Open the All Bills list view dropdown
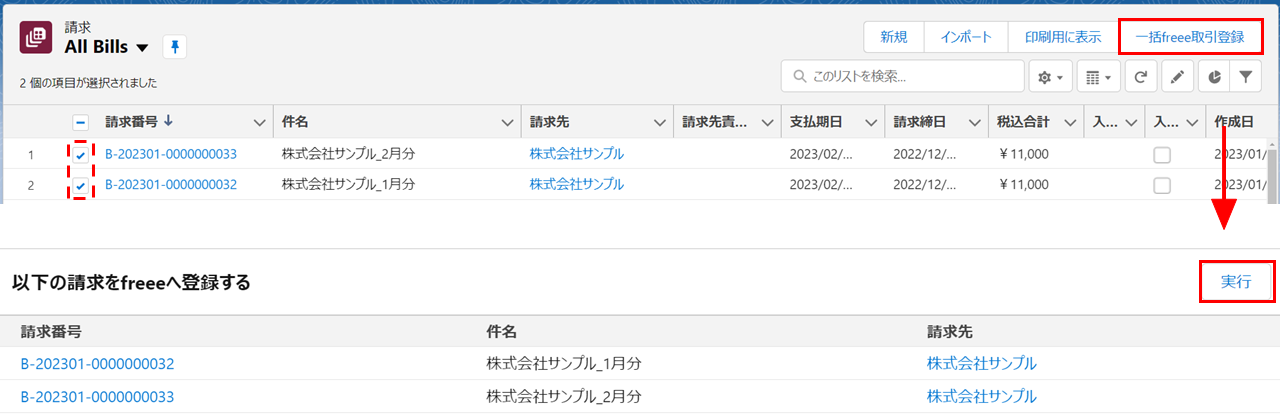This screenshot has width=1280, height=417. click(x=142, y=48)
